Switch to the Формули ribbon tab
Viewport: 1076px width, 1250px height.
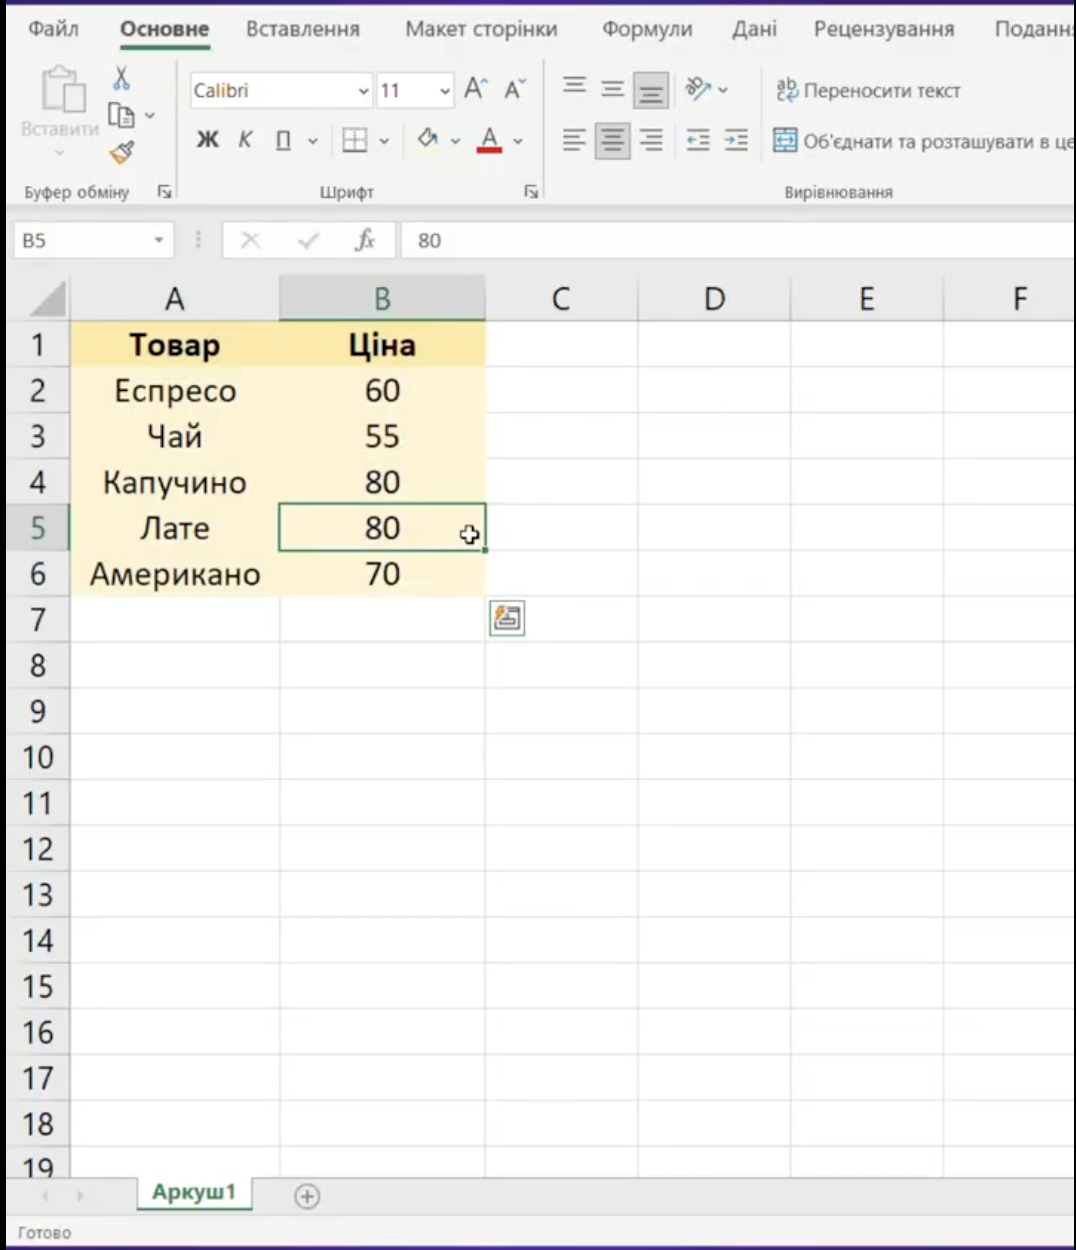pos(646,29)
